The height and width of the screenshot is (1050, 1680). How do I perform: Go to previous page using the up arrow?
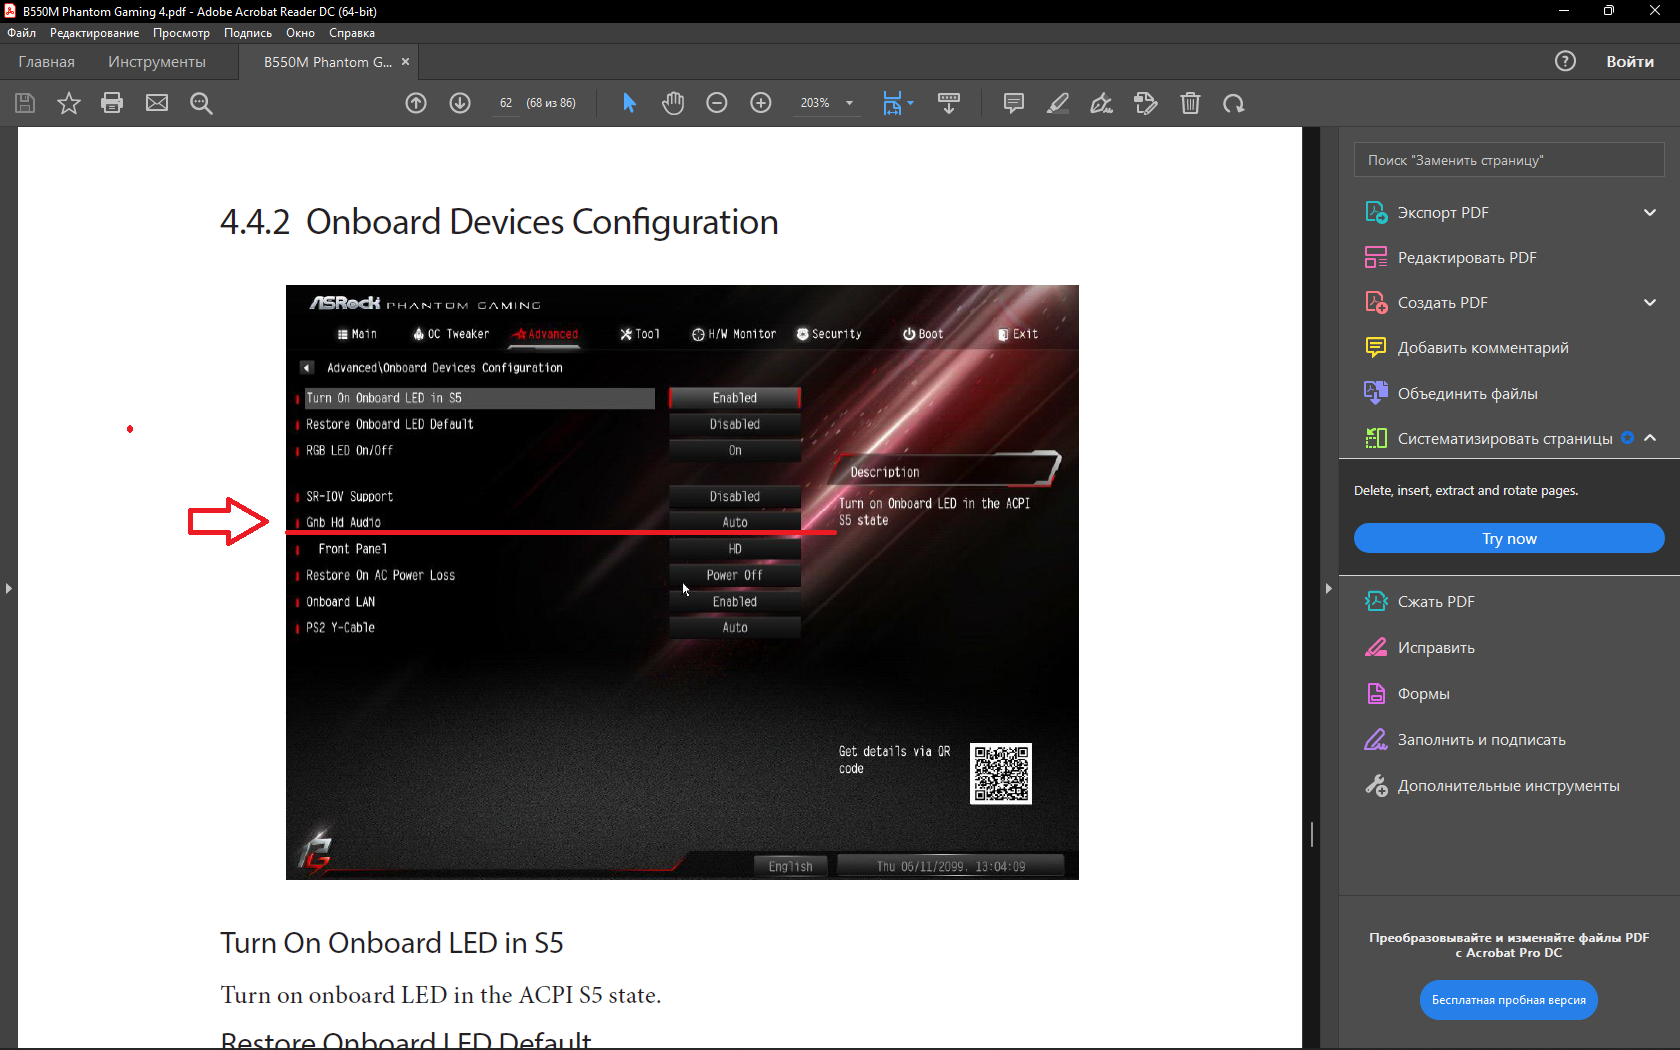[416, 103]
